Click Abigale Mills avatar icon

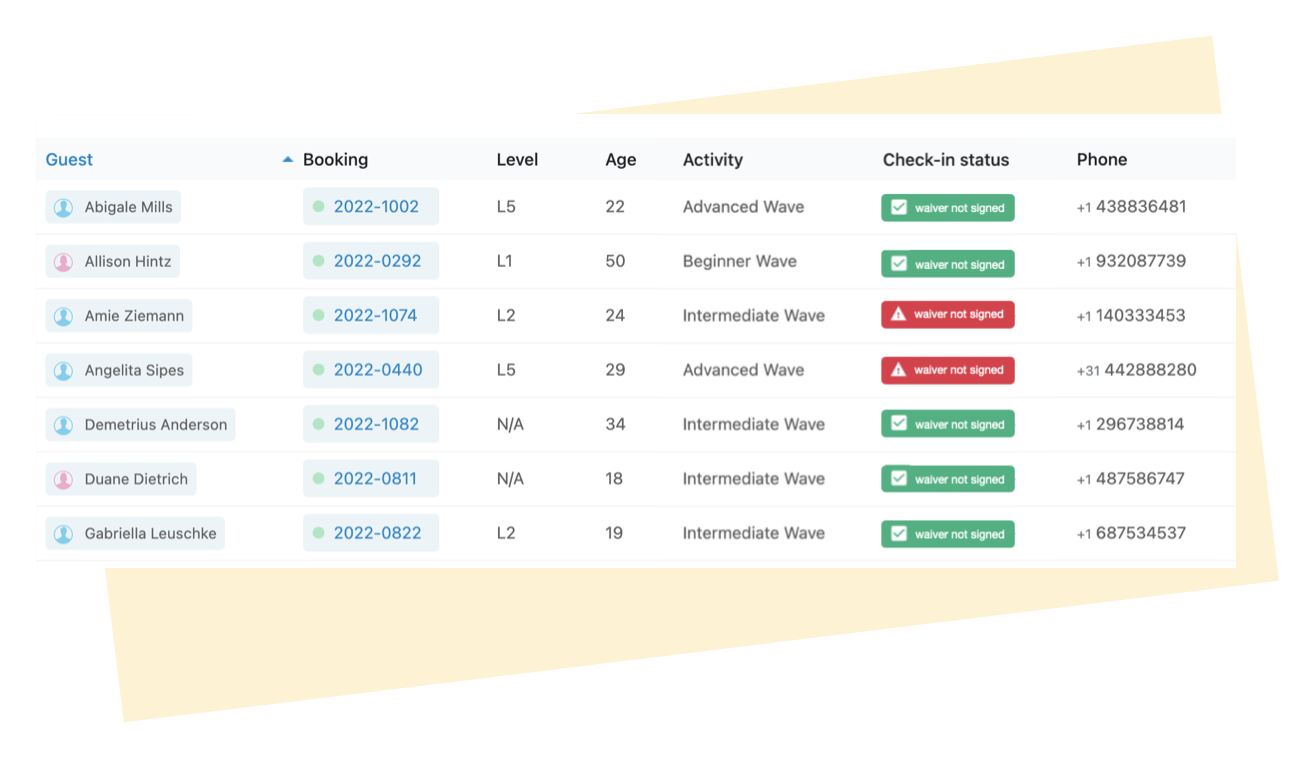point(63,207)
